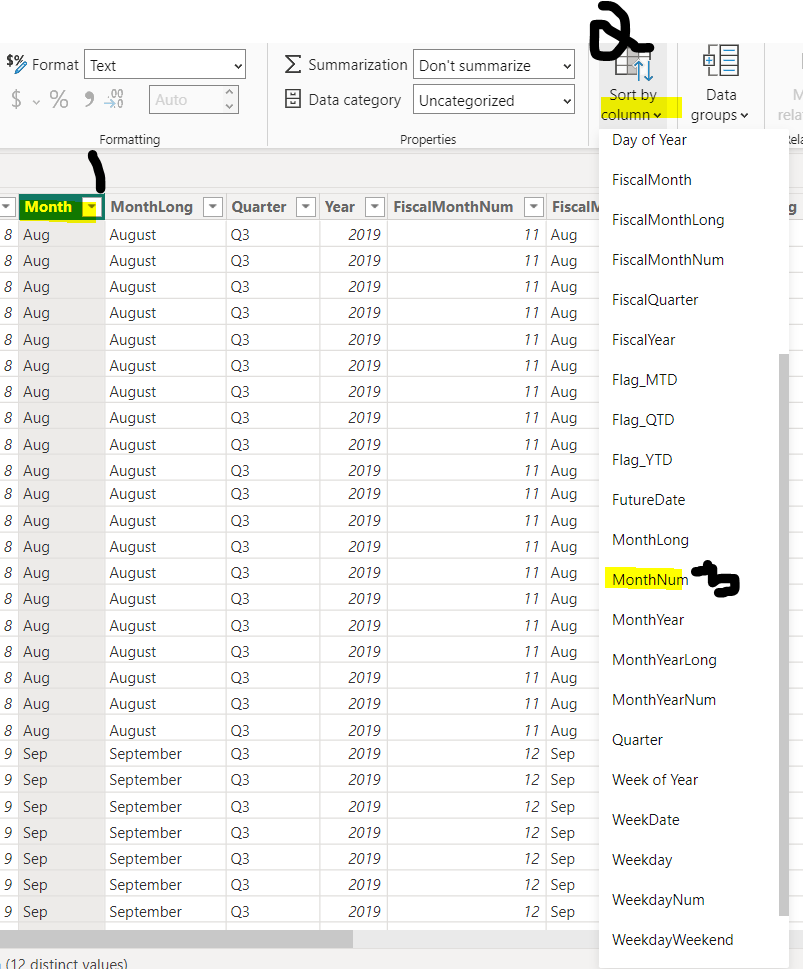Open the Month column filter dropdown
Viewport: 803px width, 969px height.
click(91, 207)
